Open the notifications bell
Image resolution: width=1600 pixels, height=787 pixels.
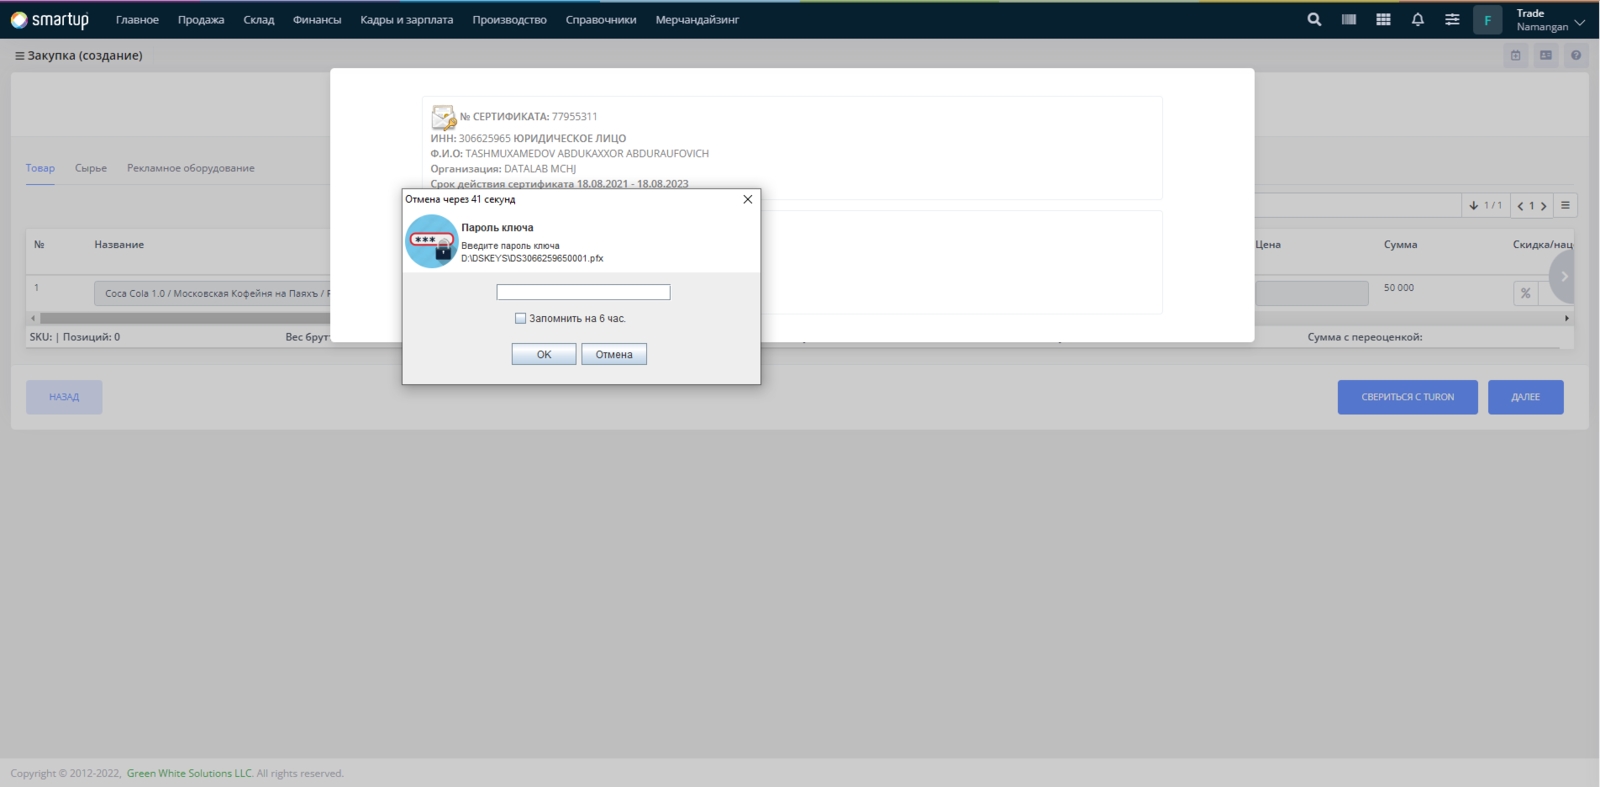1417,20
